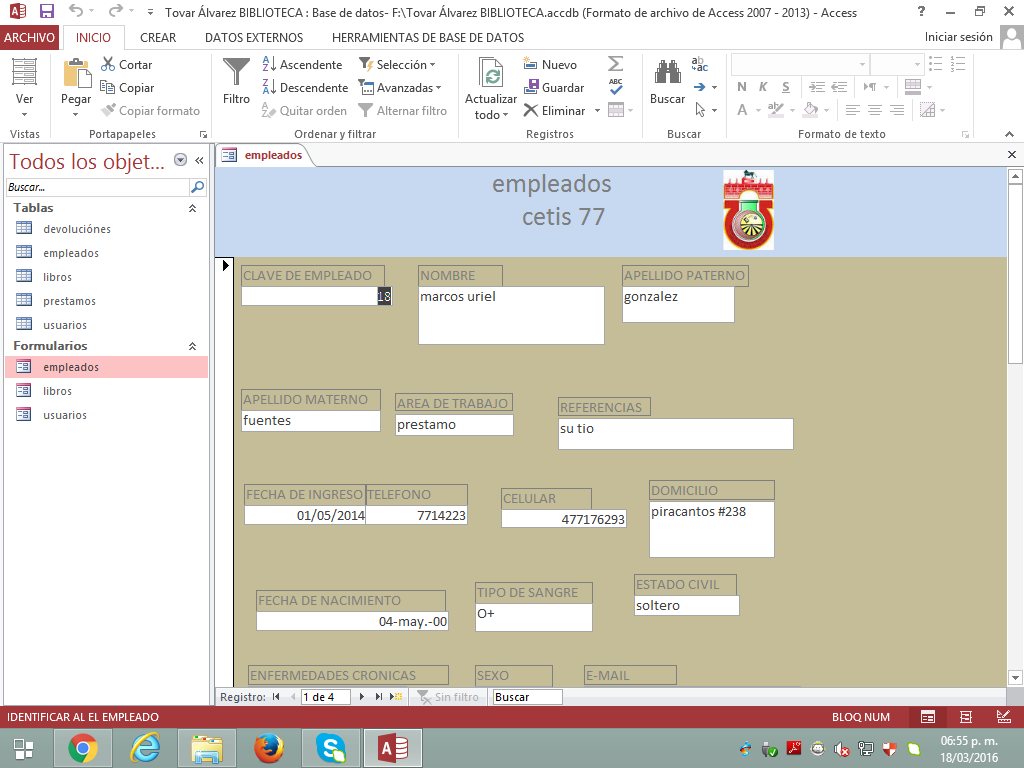
Task: Open the libros table in navigation pane
Action: point(57,277)
